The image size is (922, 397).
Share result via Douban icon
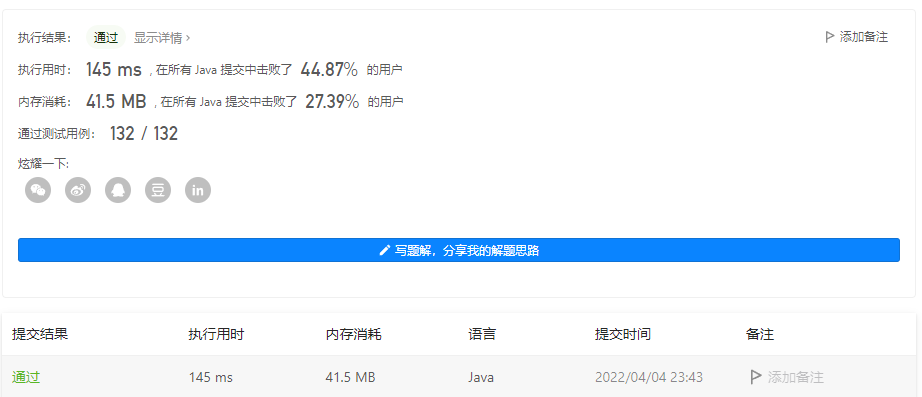click(158, 190)
